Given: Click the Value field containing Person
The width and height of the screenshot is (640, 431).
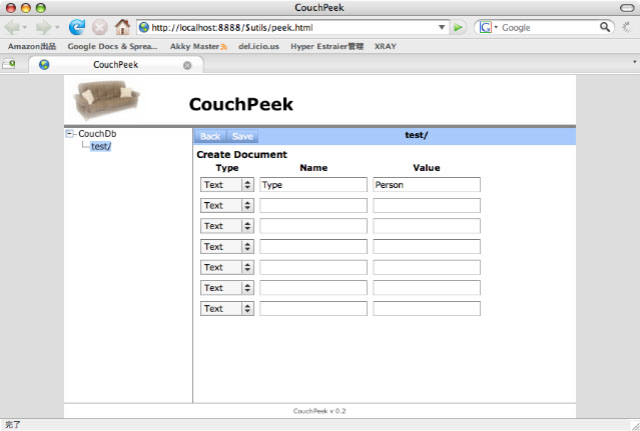Looking at the screenshot, I should coord(427,184).
